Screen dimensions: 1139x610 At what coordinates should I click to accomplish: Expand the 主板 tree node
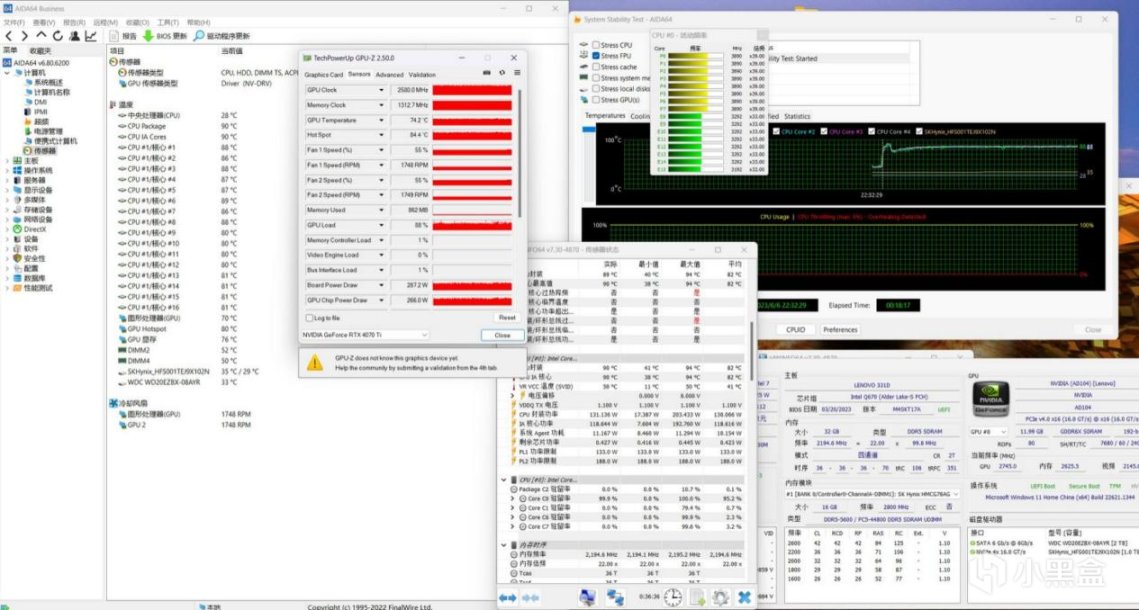[x=7, y=160]
